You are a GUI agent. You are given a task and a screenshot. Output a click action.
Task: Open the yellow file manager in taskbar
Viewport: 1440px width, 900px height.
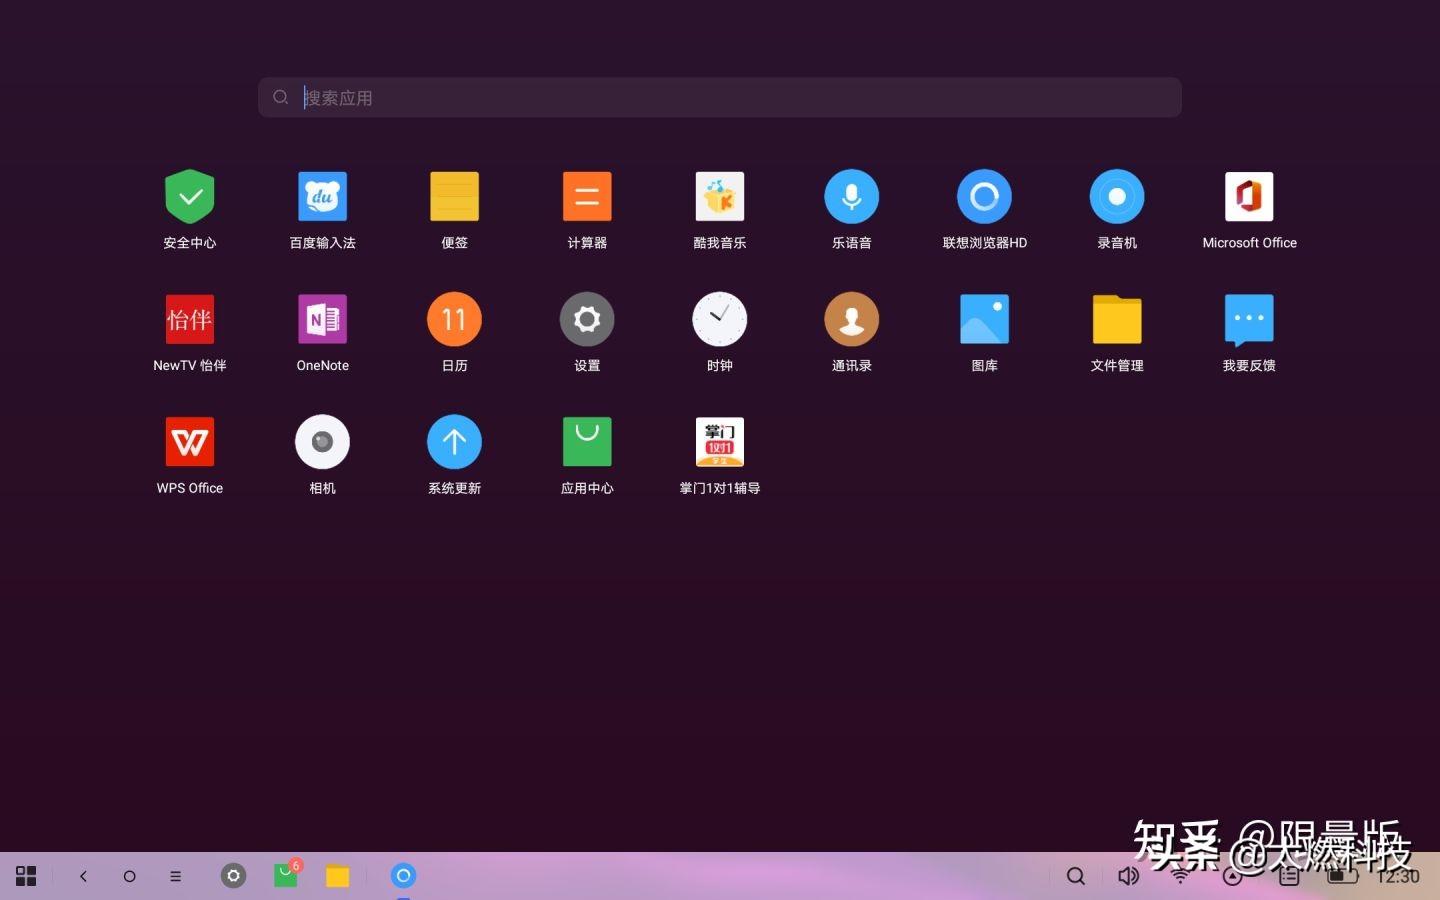tap(338, 876)
